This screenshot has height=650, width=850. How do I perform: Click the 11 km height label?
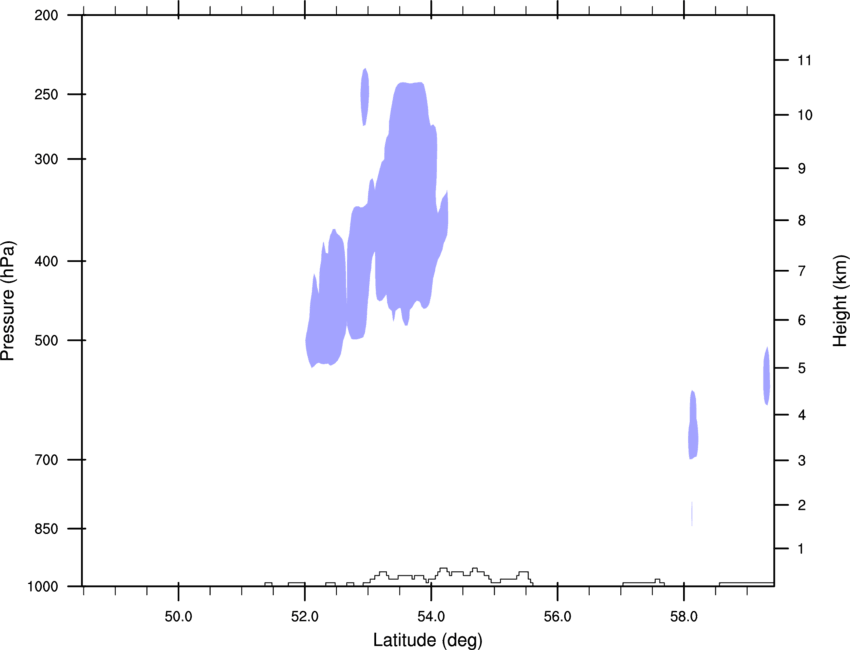pos(804,60)
